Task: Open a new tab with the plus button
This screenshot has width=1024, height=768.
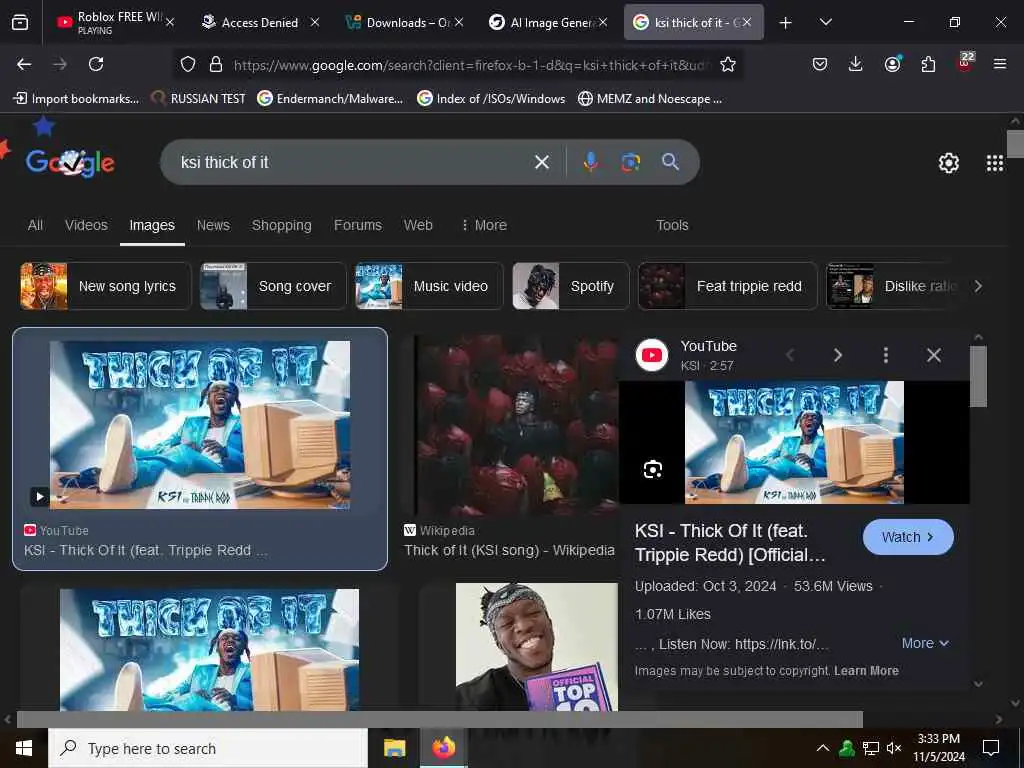Action: [x=786, y=23]
